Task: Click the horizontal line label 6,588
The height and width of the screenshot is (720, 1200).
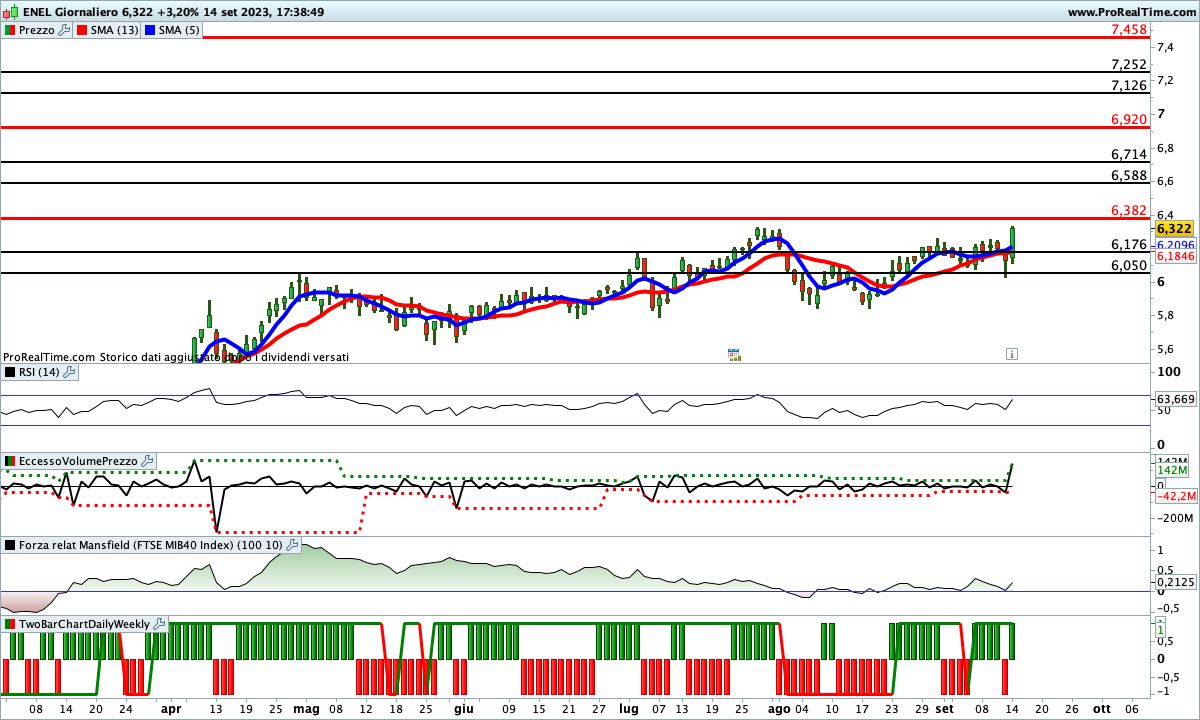Action: pyautogui.click(x=1129, y=176)
